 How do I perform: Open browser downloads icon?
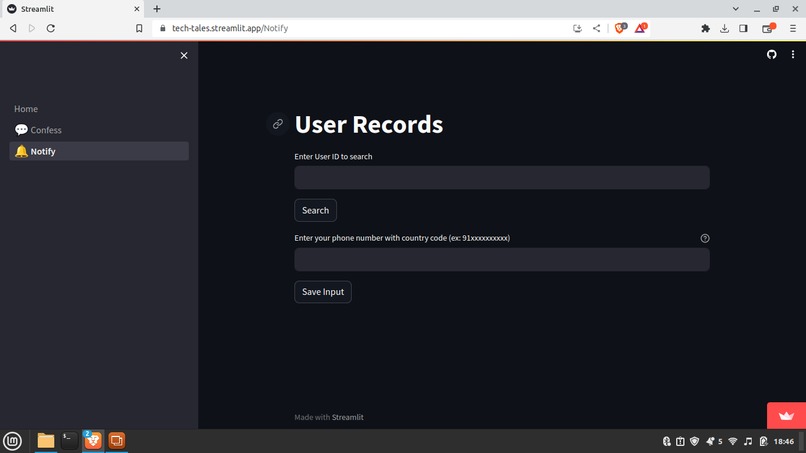724,28
